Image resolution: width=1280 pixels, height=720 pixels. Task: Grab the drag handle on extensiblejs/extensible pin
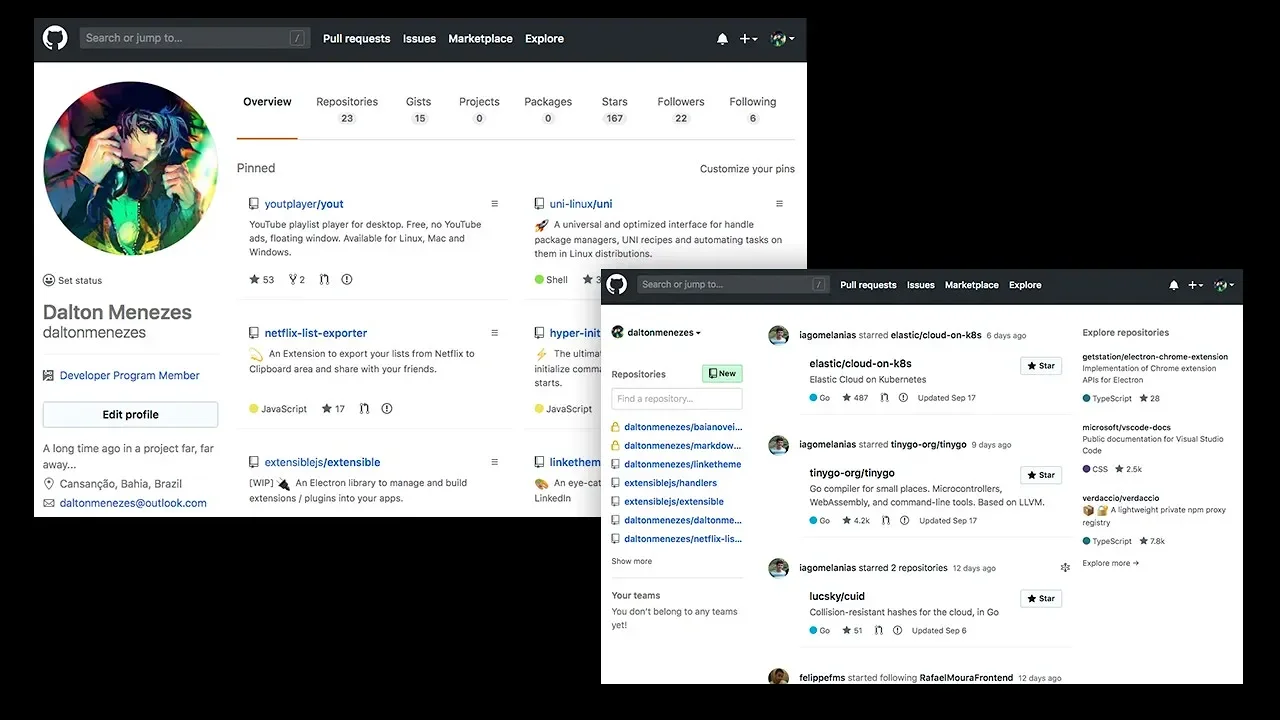click(494, 462)
